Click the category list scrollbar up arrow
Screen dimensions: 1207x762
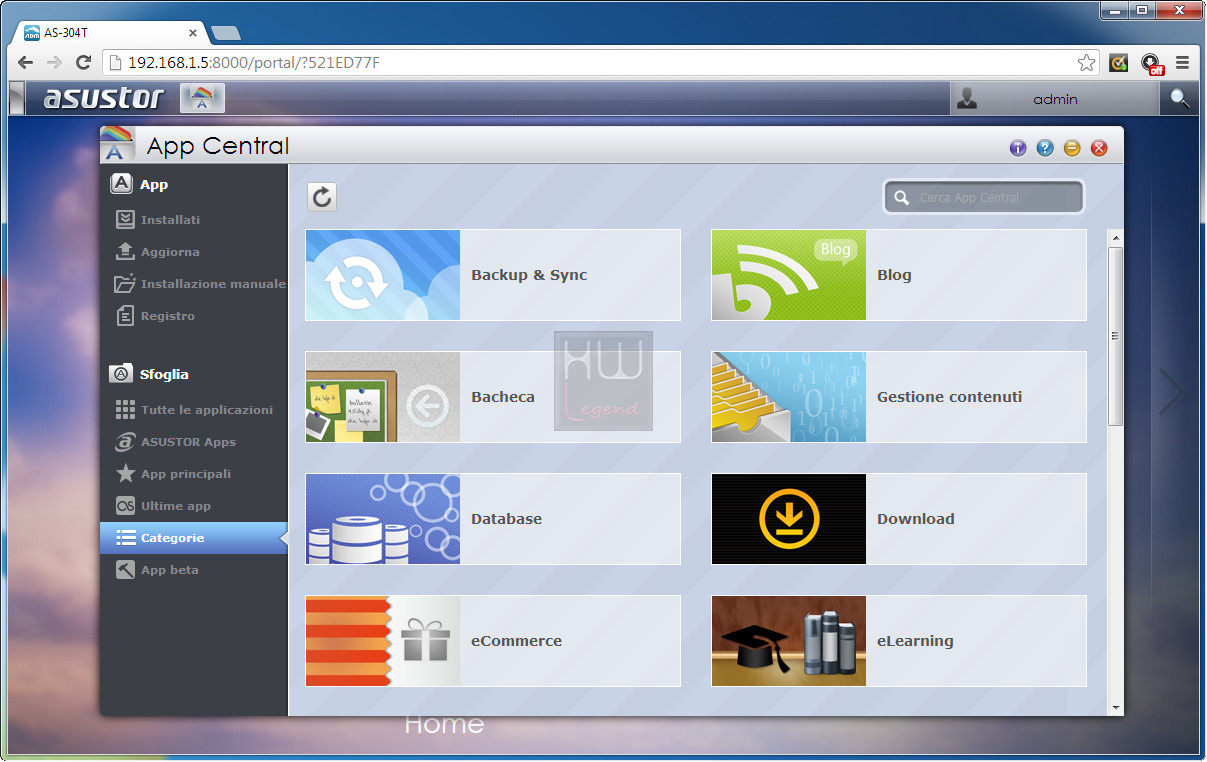pos(1116,238)
